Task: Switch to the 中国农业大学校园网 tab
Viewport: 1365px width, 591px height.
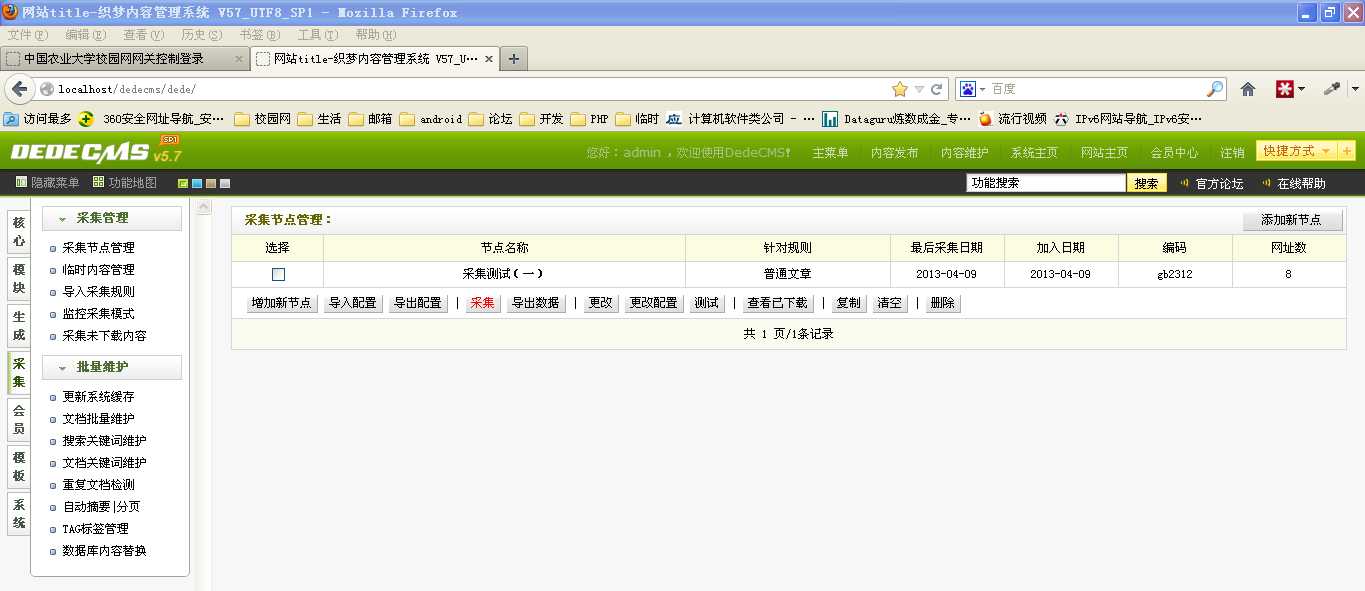Action: pos(125,59)
